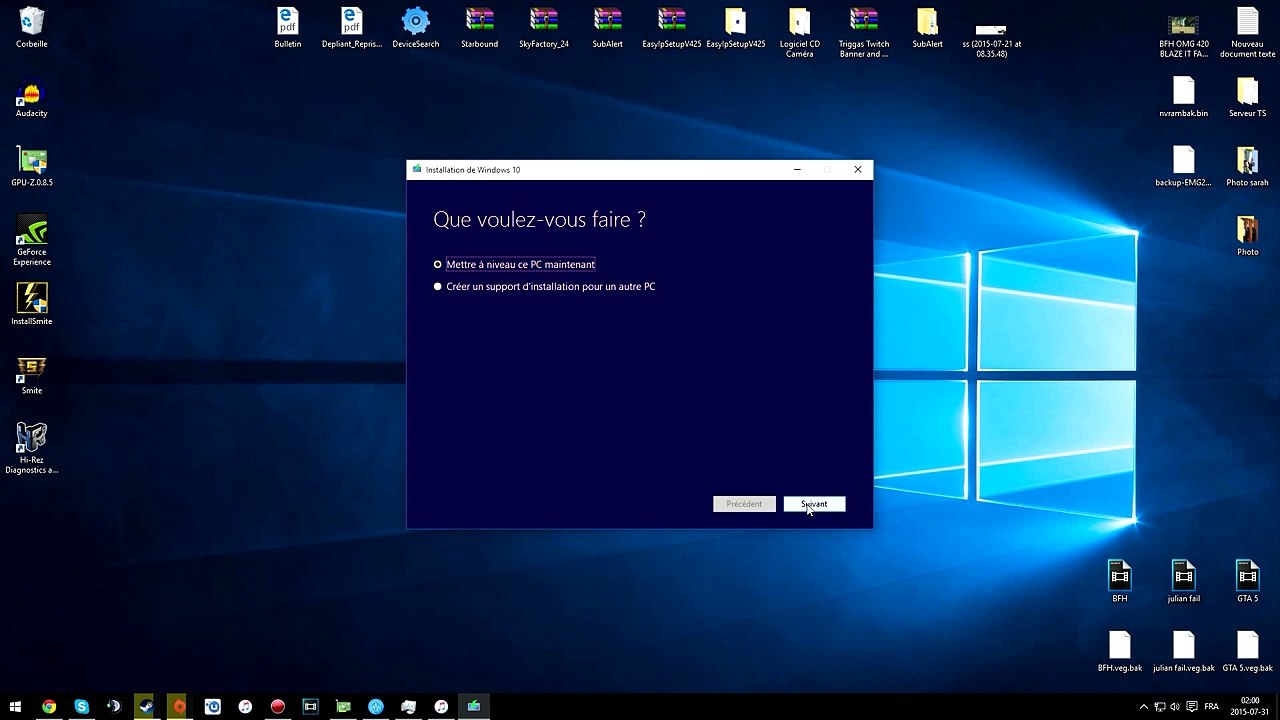Open the taskbar clock and date
This screenshot has width=1280, height=720.
coord(1250,706)
